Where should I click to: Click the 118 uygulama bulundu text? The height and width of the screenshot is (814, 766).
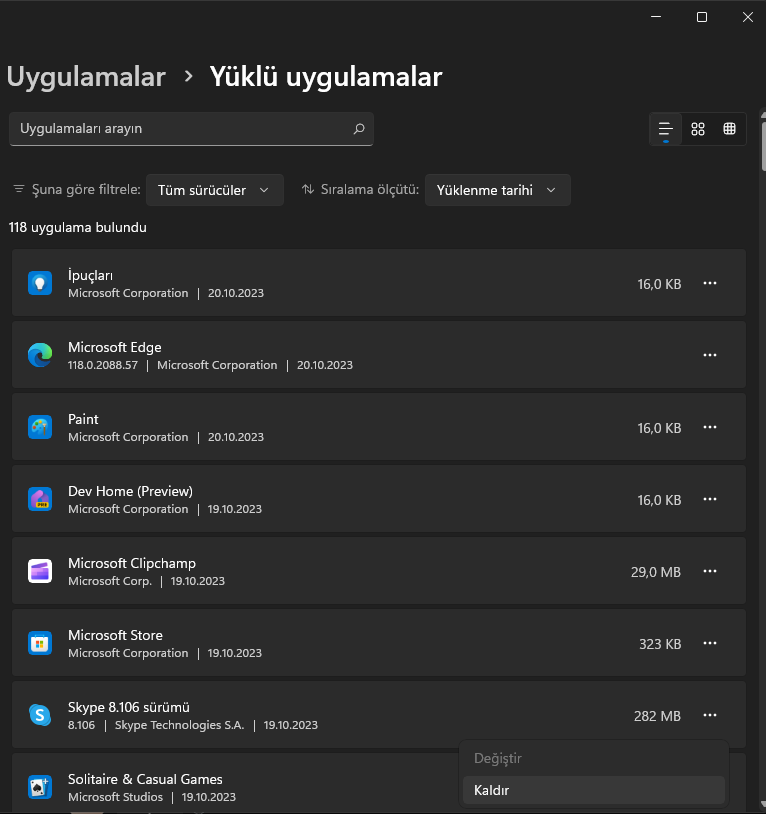click(78, 227)
